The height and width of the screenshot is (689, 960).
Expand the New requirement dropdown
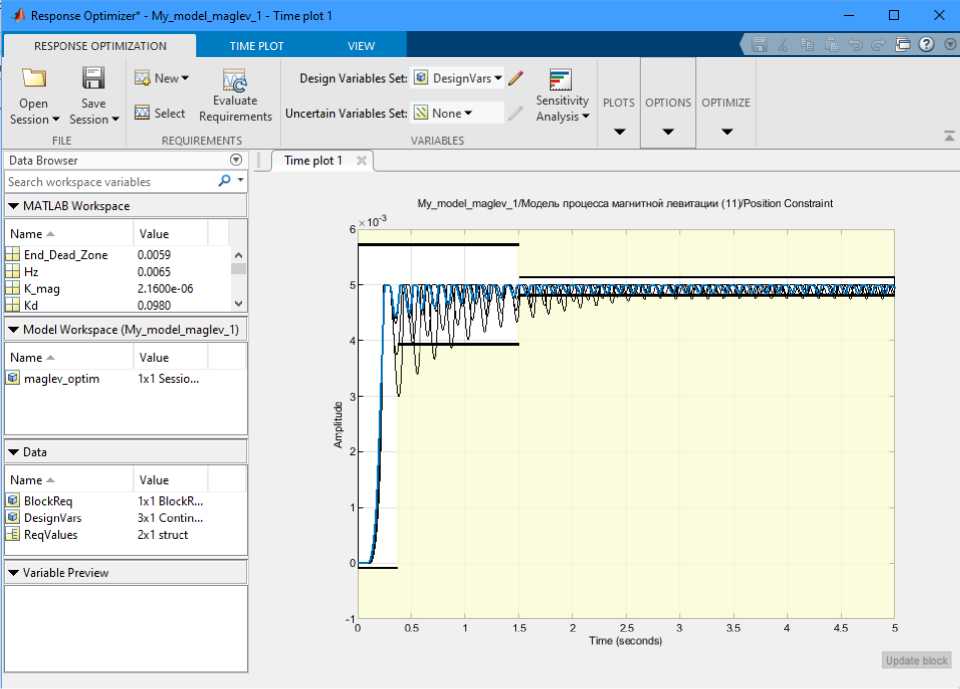click(x=185, y=78)
